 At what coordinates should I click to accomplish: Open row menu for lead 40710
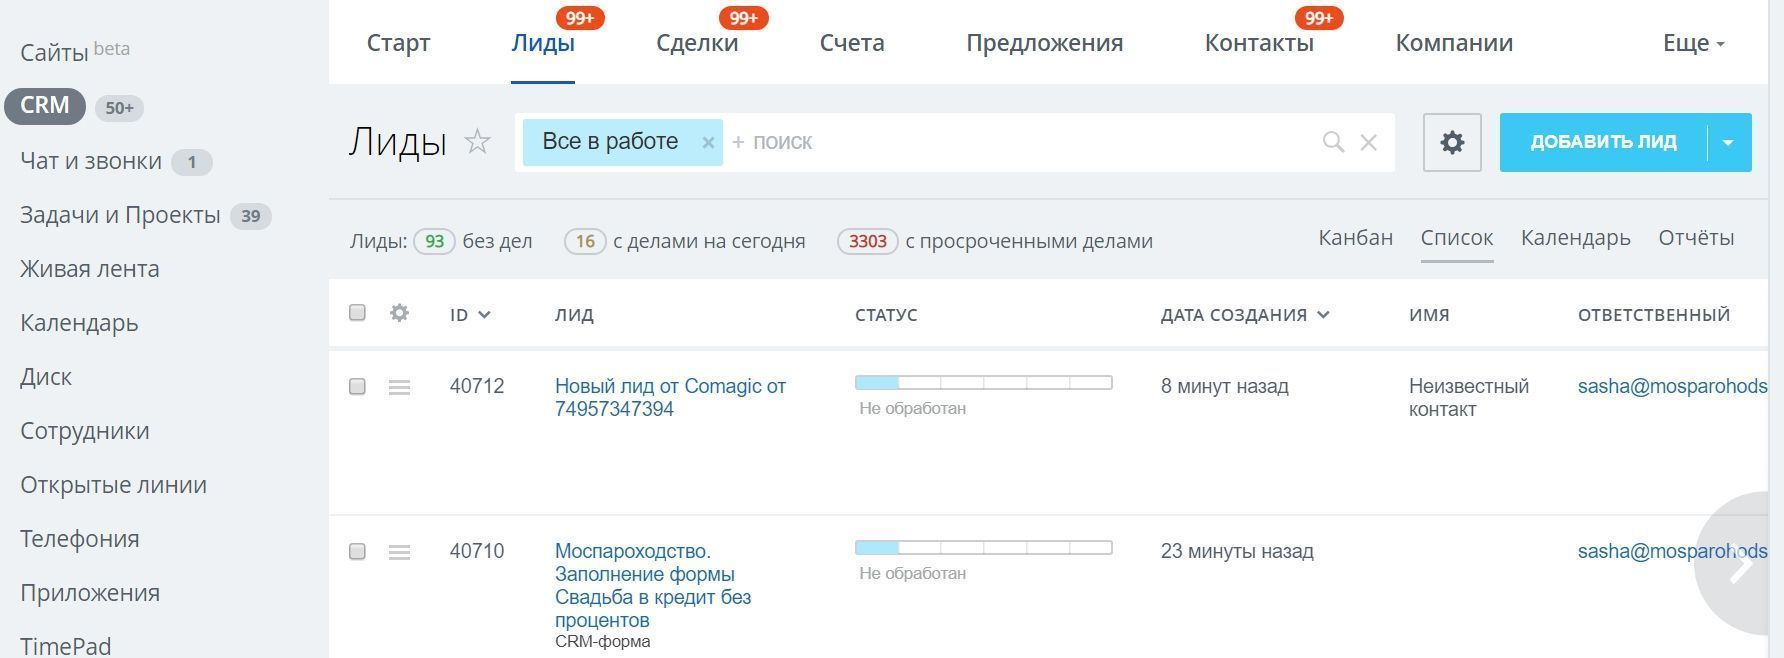399,552
